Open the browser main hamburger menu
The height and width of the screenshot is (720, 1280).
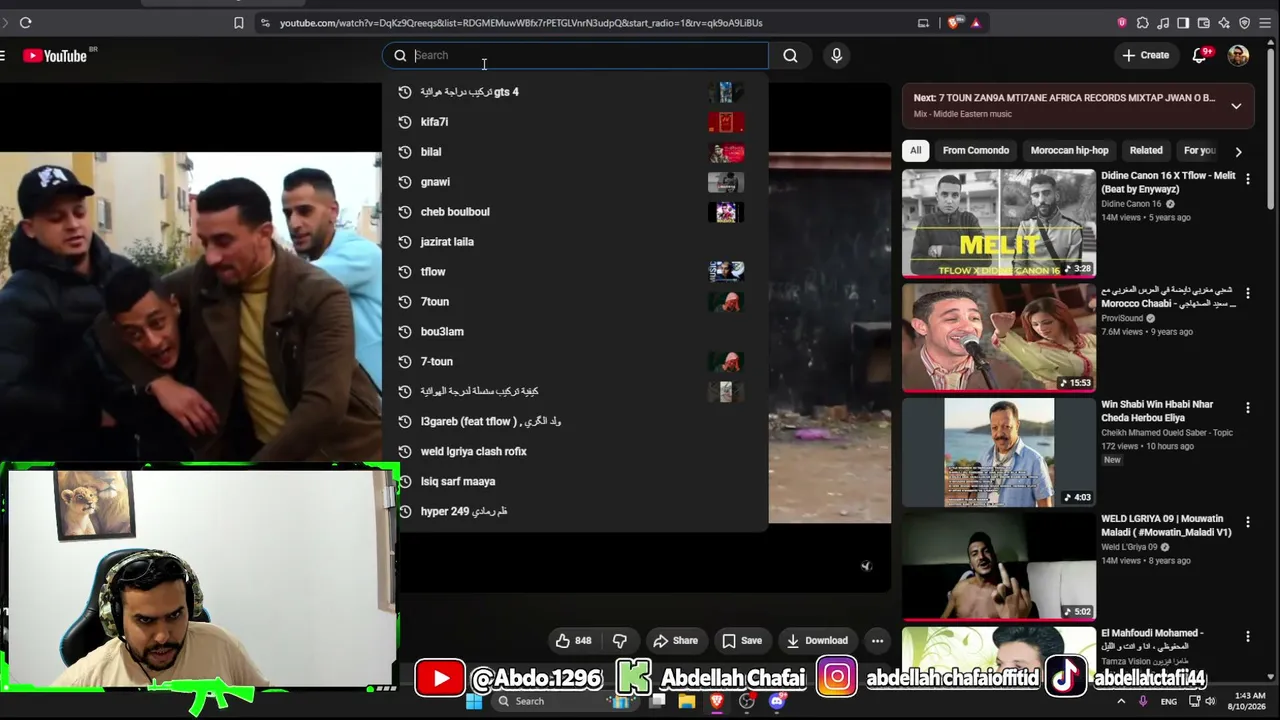pos(1265,23)
